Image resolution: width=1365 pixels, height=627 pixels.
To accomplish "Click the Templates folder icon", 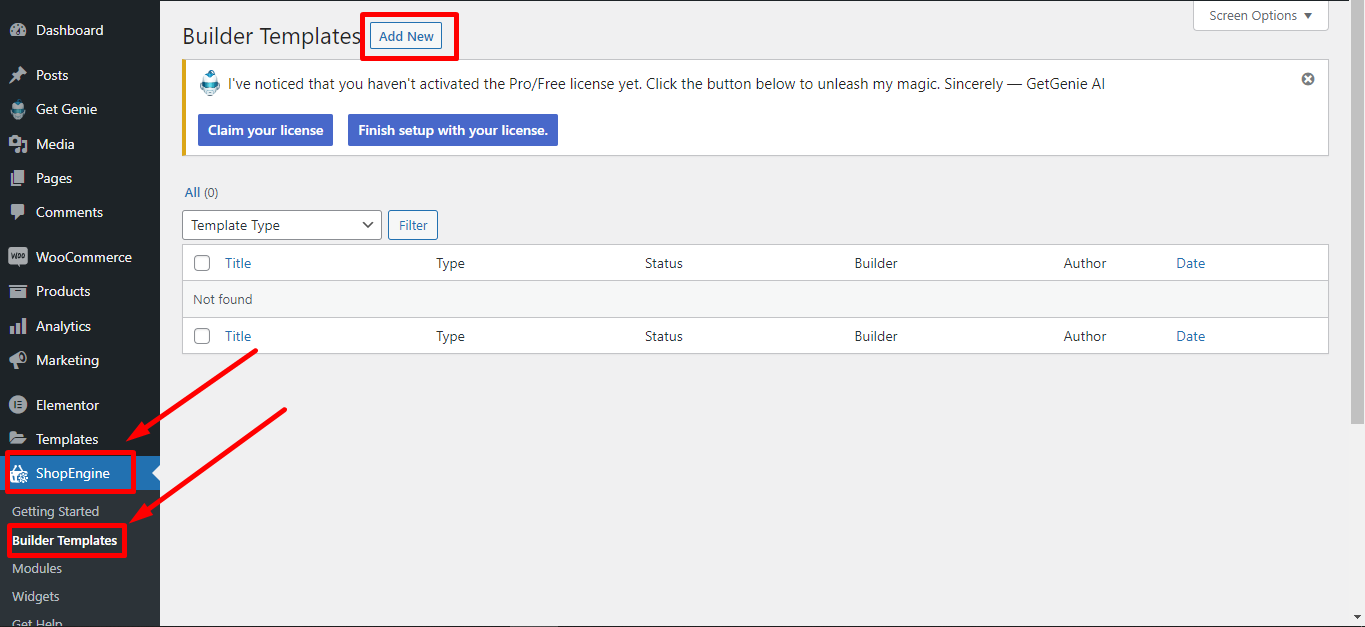I will [x=18, y=439].
